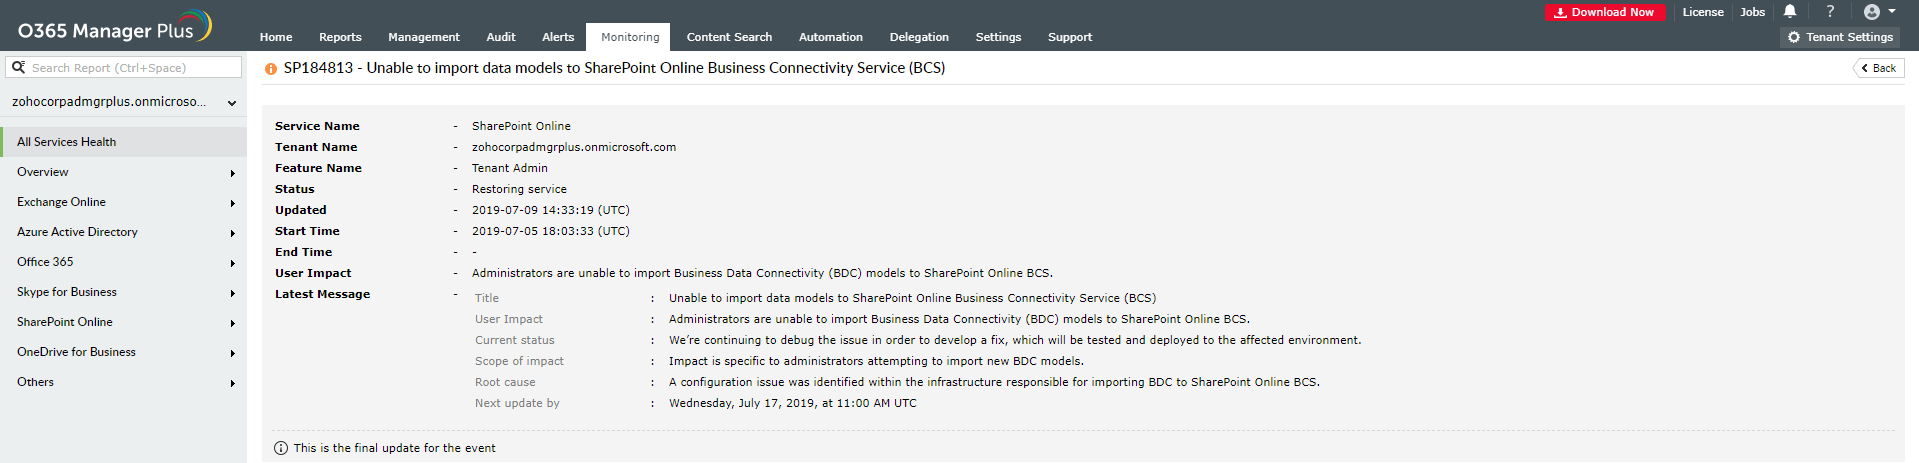Expand the SharePoint Online submenu

pyautogui.click(x=232, y=323)
